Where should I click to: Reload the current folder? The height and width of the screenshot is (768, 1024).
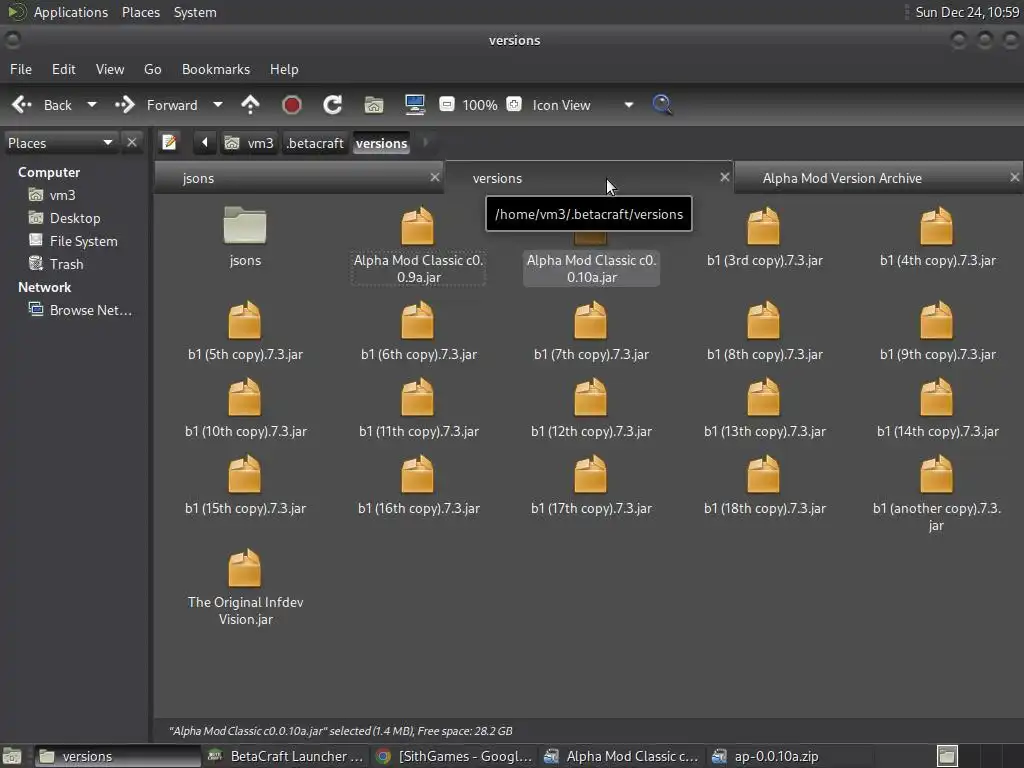(332, 104)
